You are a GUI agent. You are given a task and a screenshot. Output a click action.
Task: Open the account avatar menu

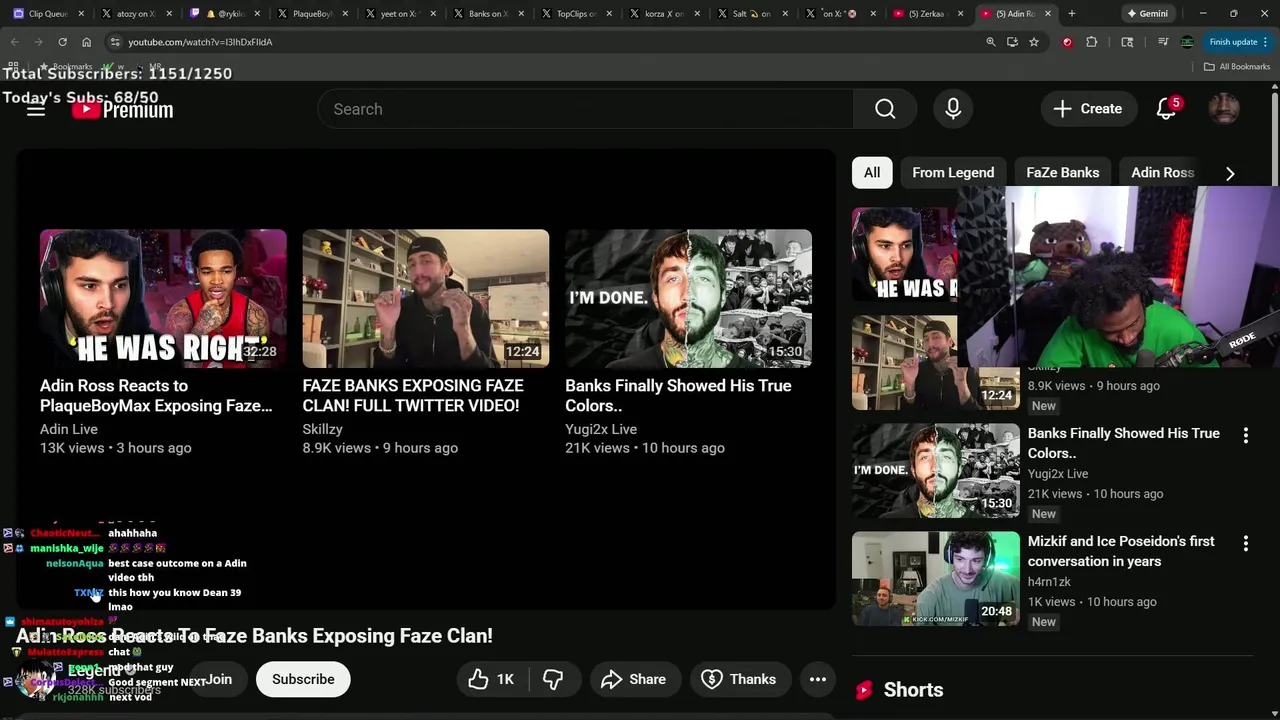[x=1224, y=109]
